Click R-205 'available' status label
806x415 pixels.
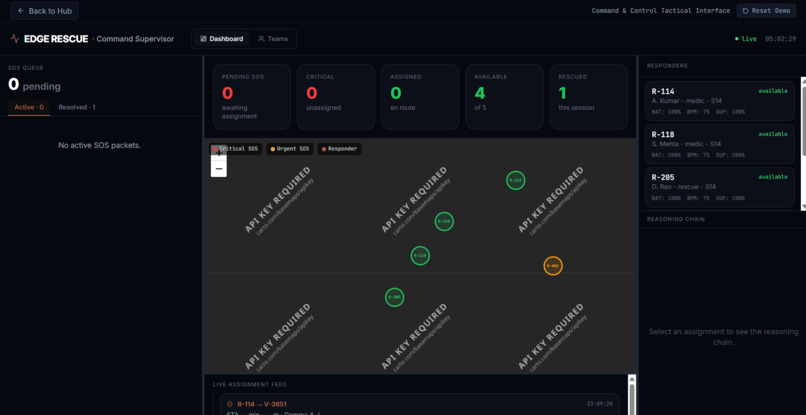(x=773, y=177)
